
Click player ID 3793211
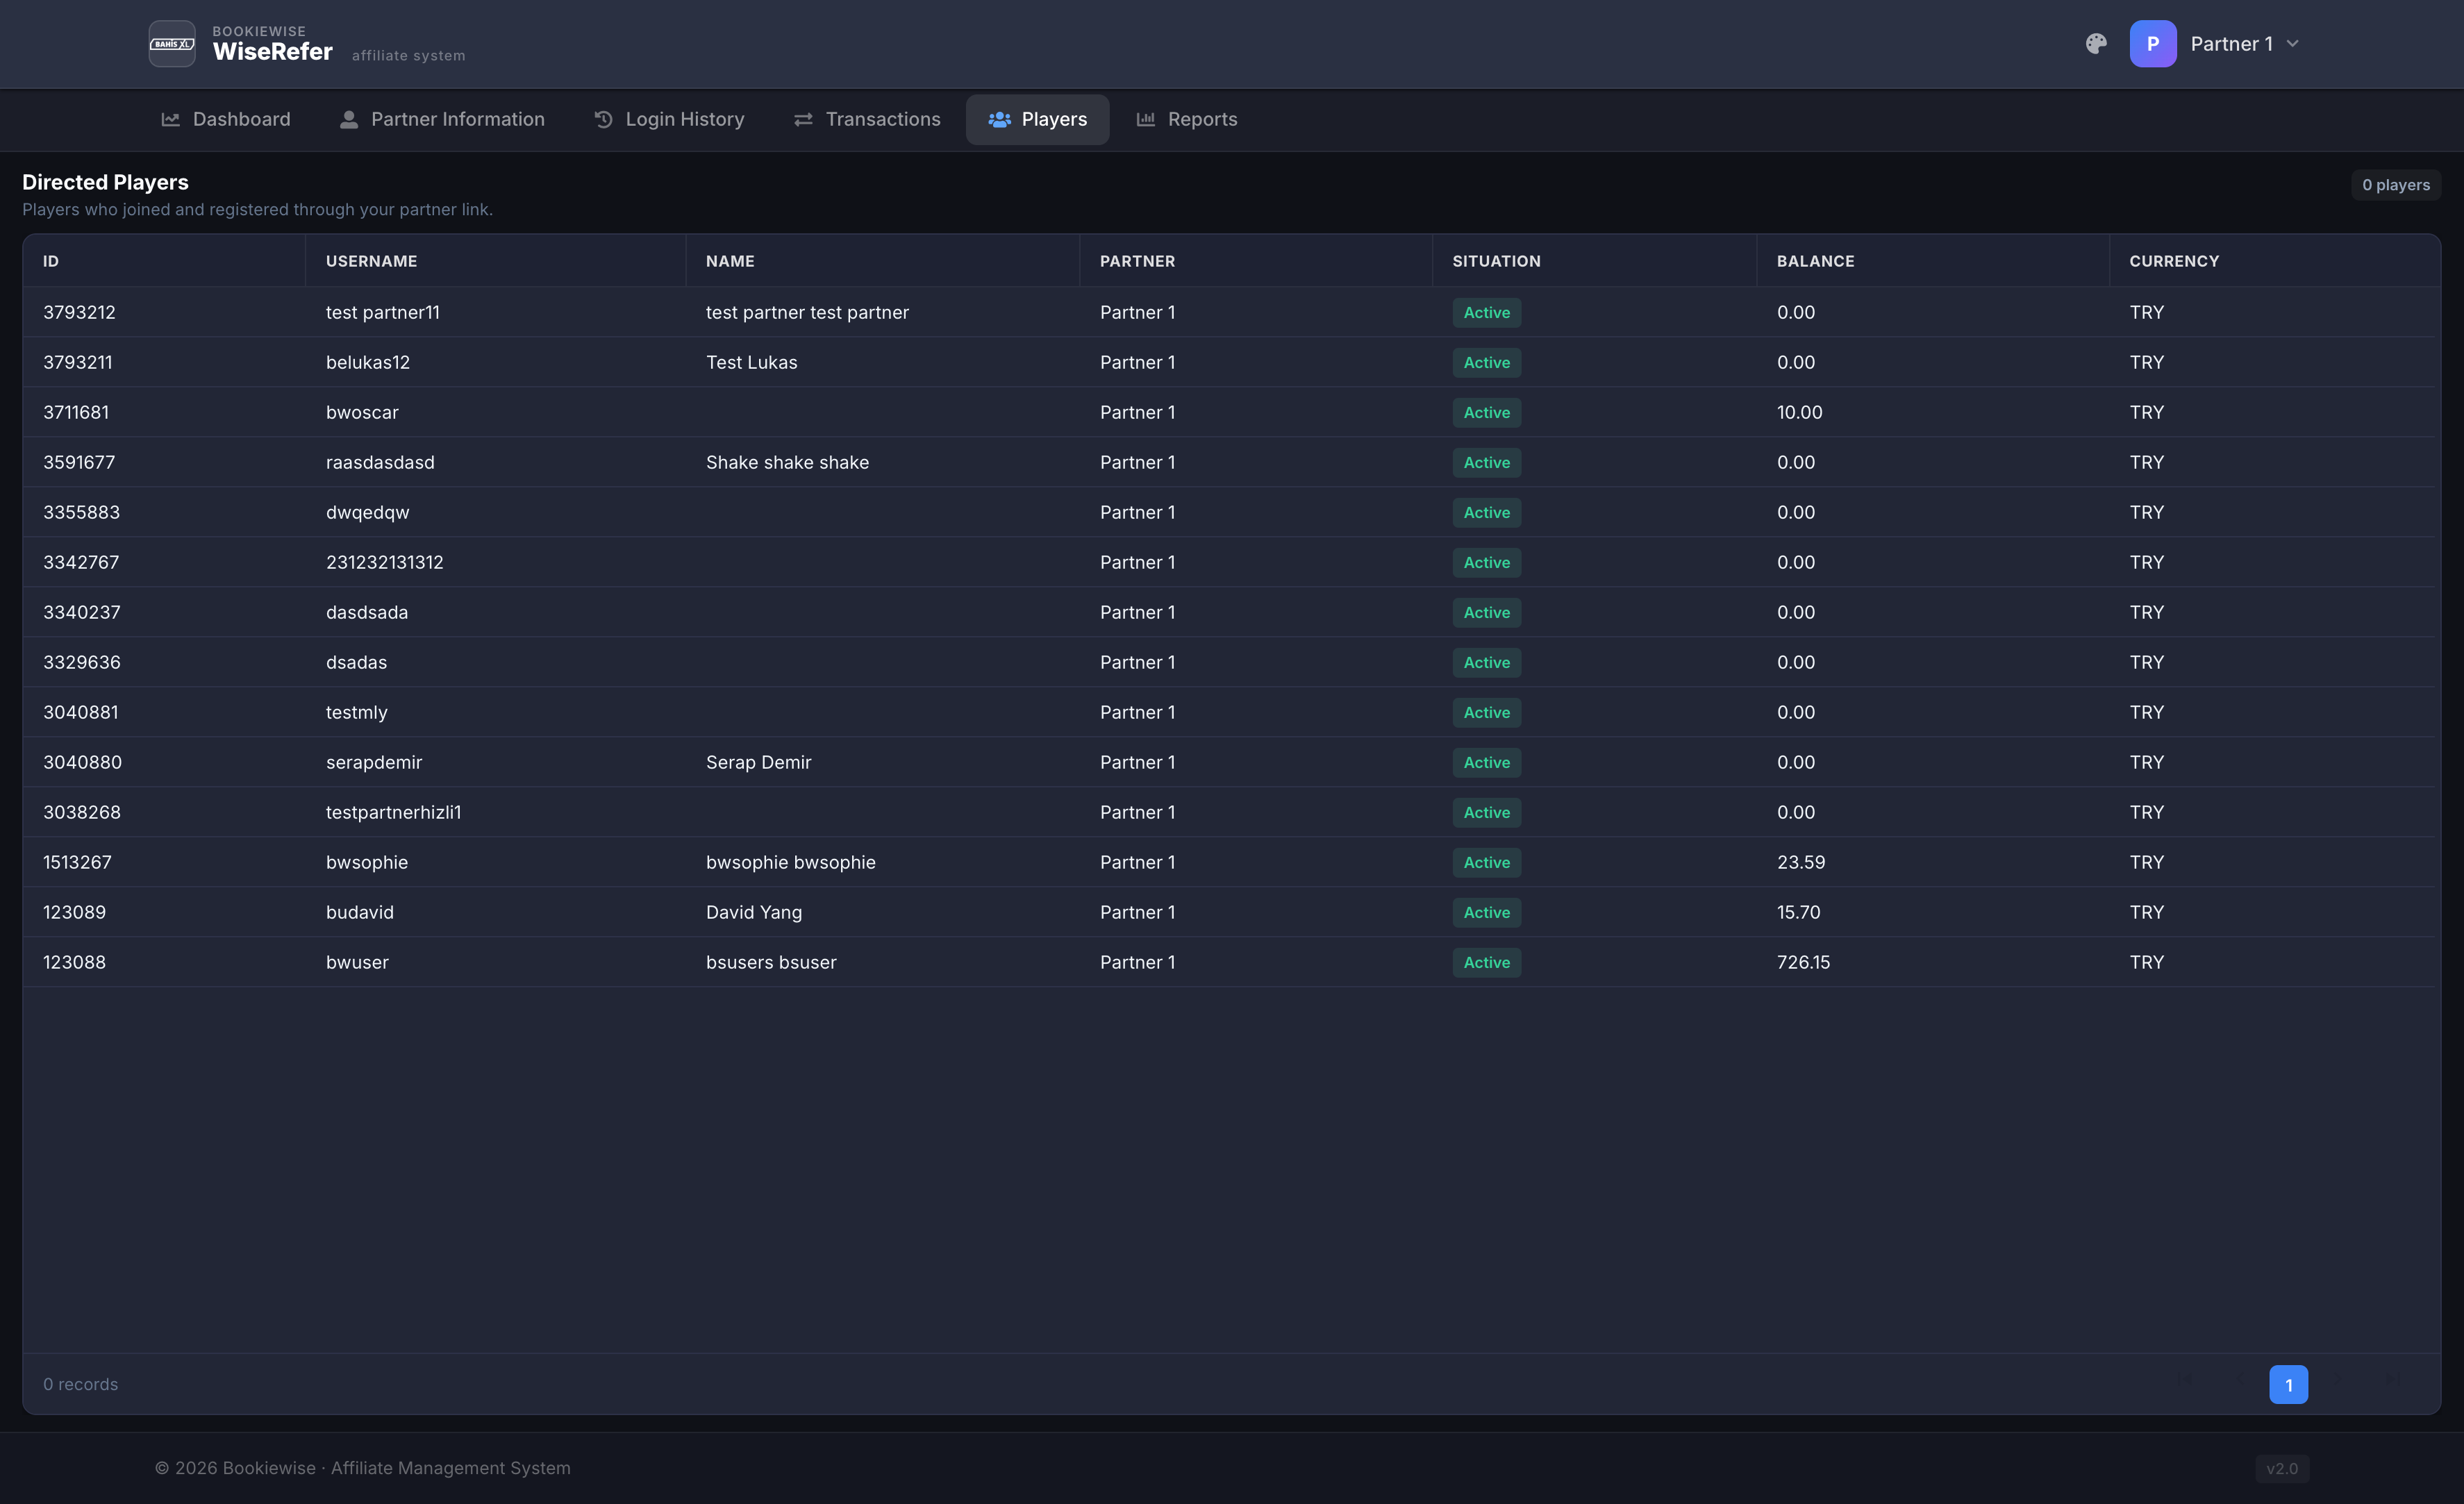pos(78,362)
